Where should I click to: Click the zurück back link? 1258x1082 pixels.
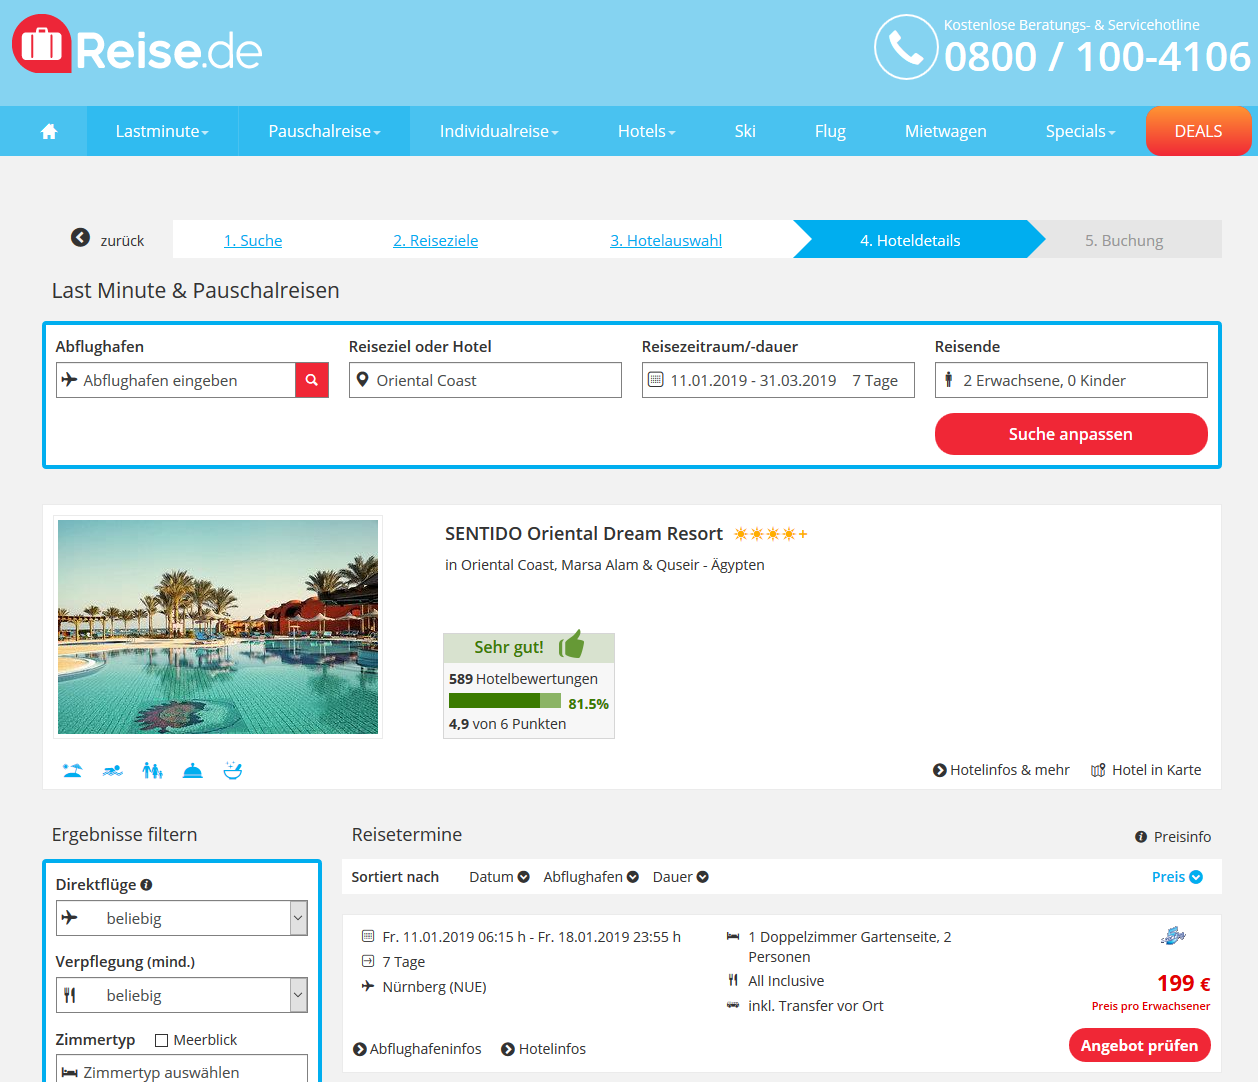122,240
